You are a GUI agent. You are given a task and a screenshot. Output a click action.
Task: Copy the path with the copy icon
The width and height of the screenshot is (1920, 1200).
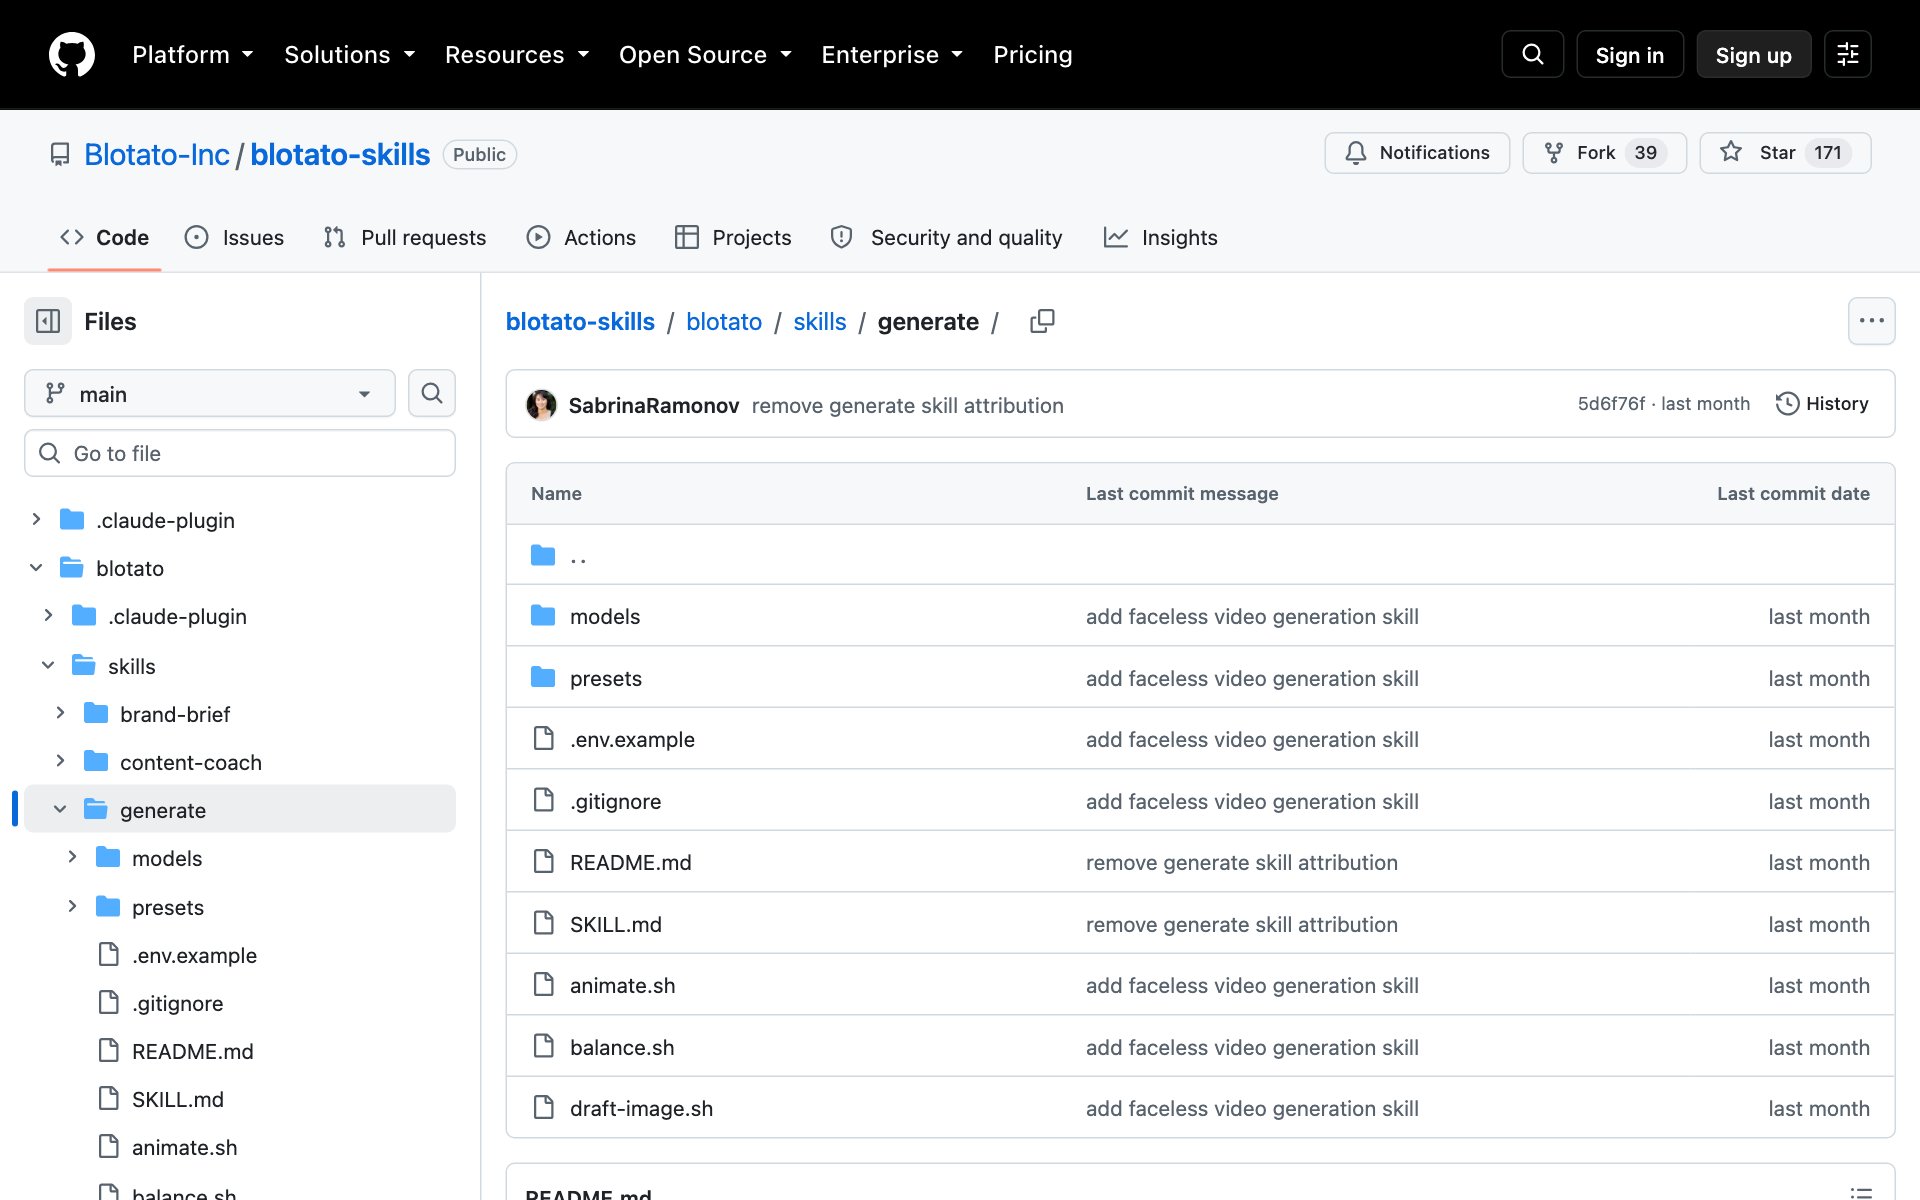coord(1042,321)
